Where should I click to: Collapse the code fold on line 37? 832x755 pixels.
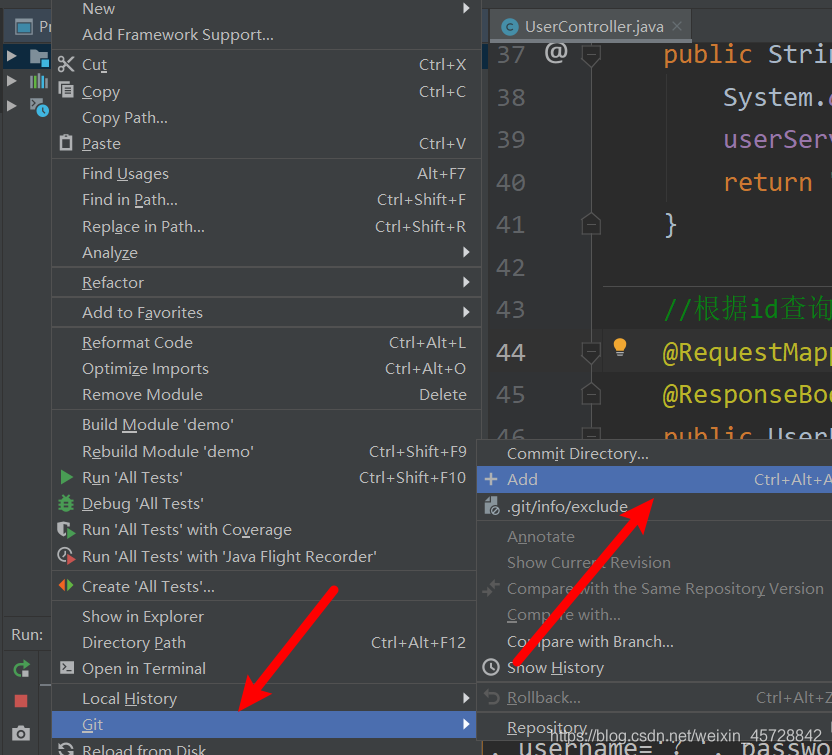(591, 55)
